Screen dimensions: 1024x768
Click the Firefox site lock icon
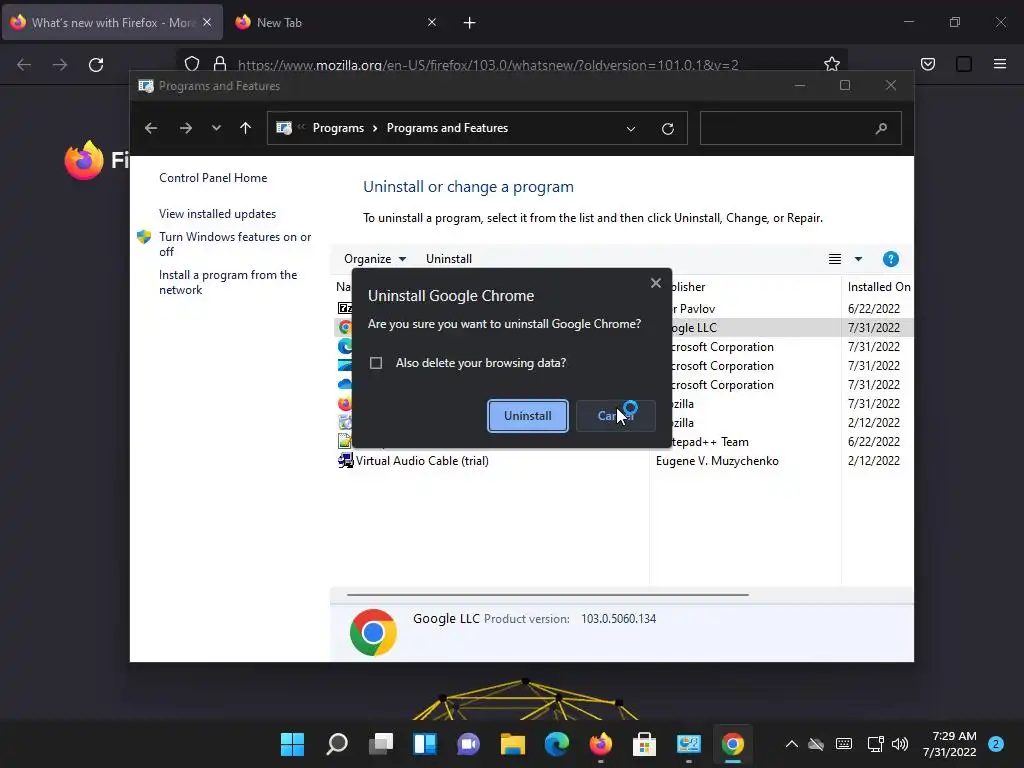[x=220, y=64]
